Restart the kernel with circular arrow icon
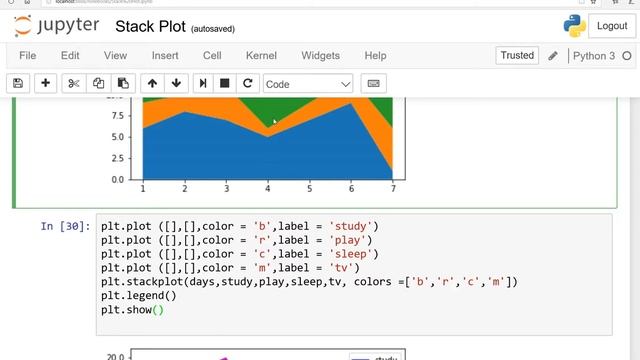640x360 pixels. pyautogui.click(x=247, y=84)
